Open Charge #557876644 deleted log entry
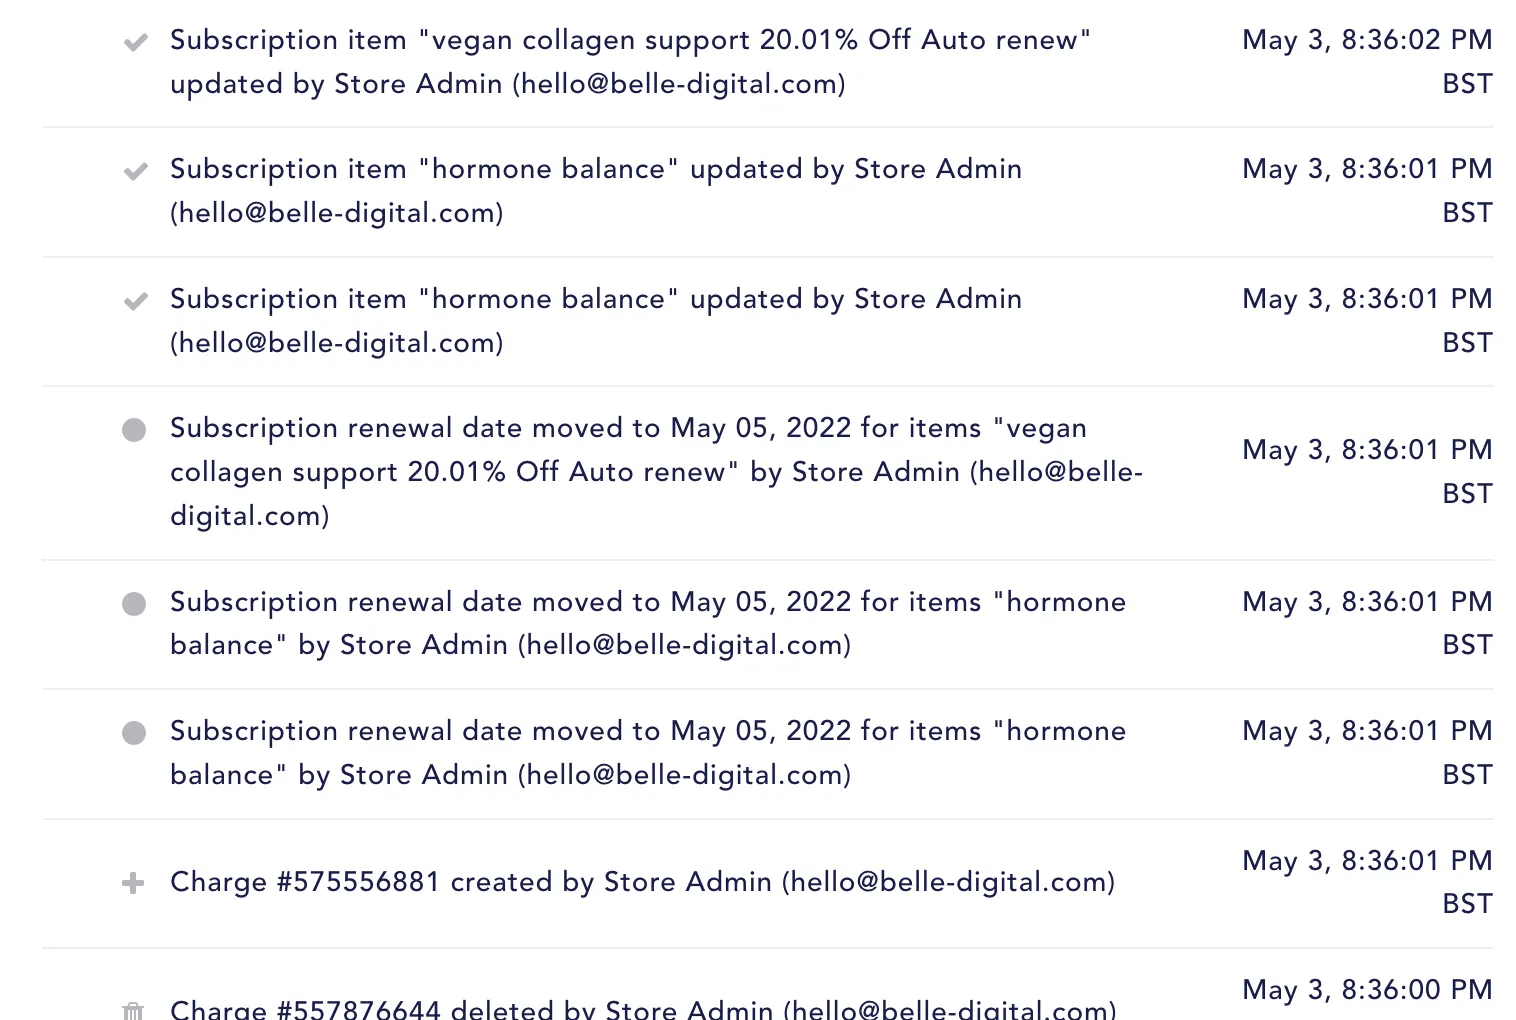This screenshot has width=1516, height=1020. (x=643, y=1008)
